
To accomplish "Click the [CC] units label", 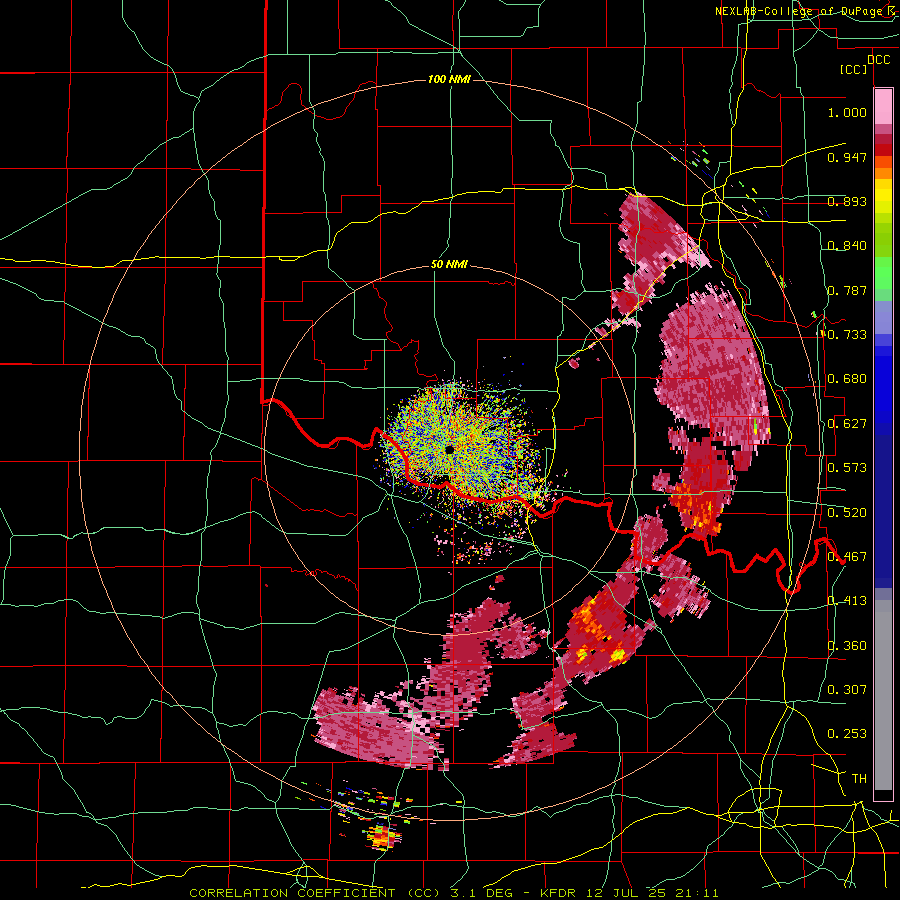I will click(854, 70).
